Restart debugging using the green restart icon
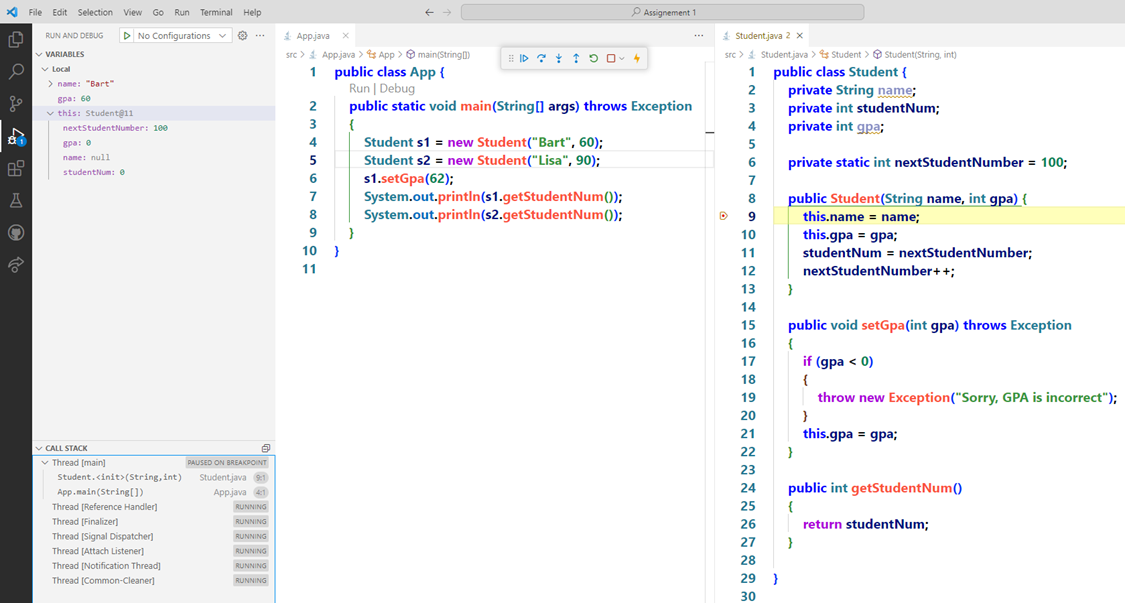 coord(593,58)
